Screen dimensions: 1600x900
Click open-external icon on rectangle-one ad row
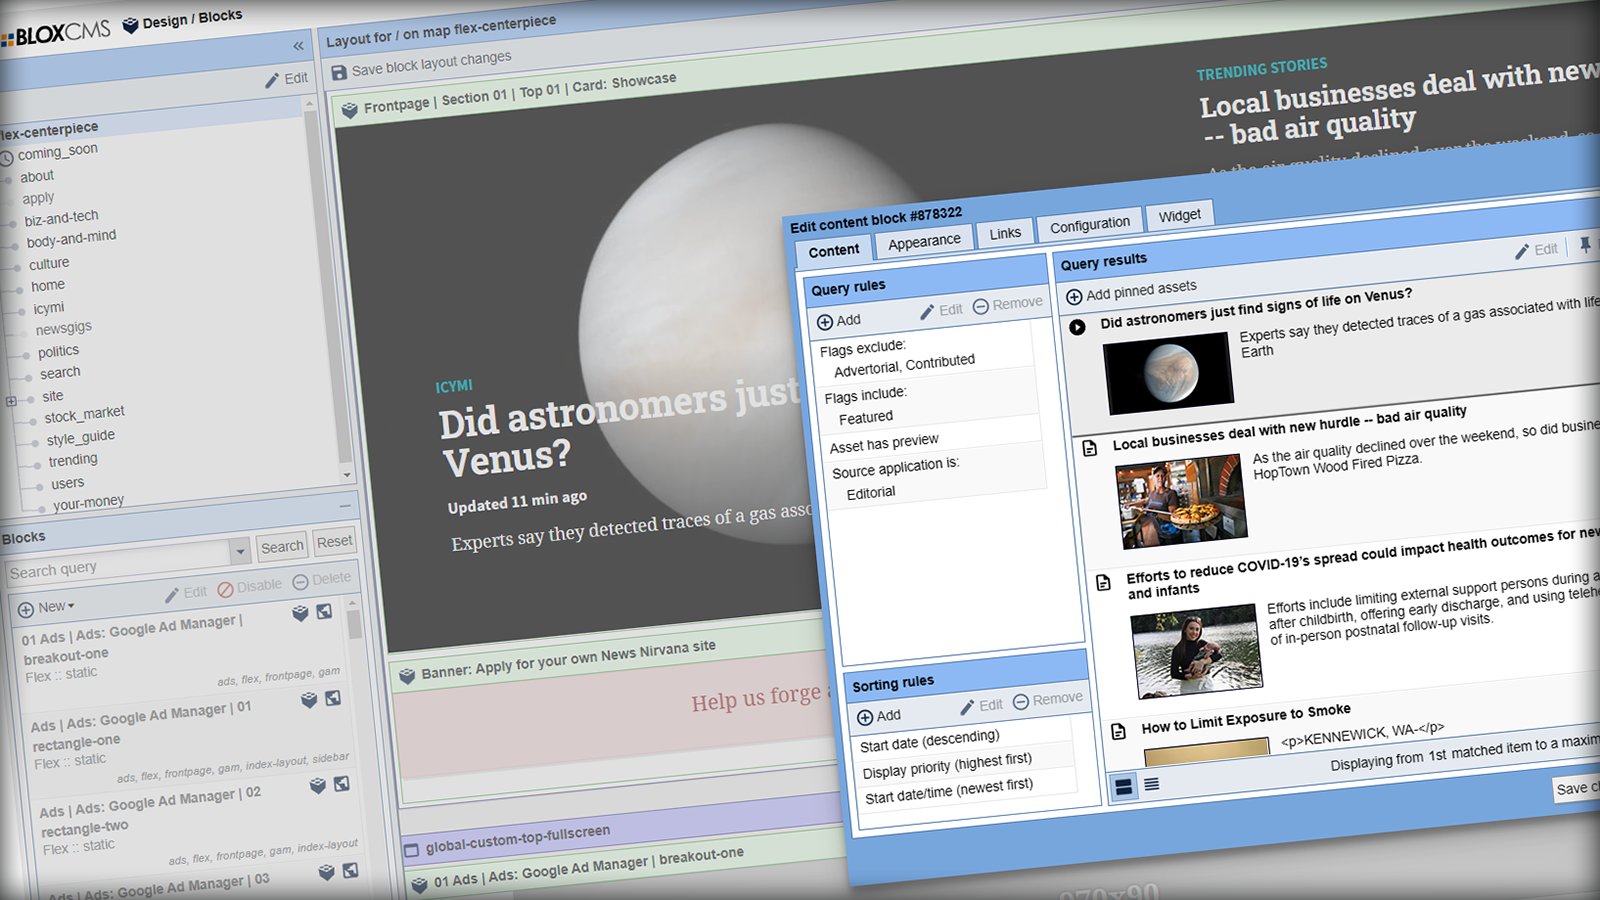tap(333, 698)
